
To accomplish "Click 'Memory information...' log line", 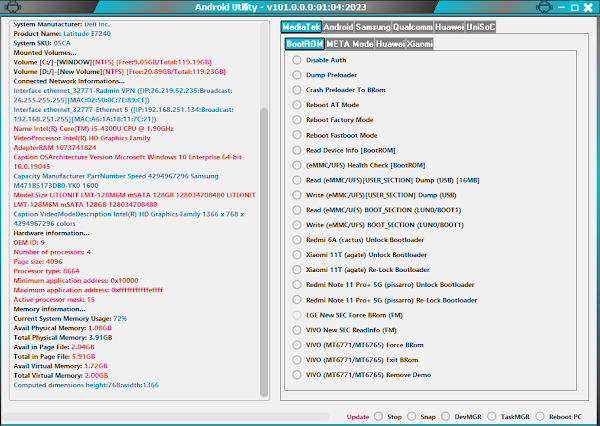I will (49, 309).
